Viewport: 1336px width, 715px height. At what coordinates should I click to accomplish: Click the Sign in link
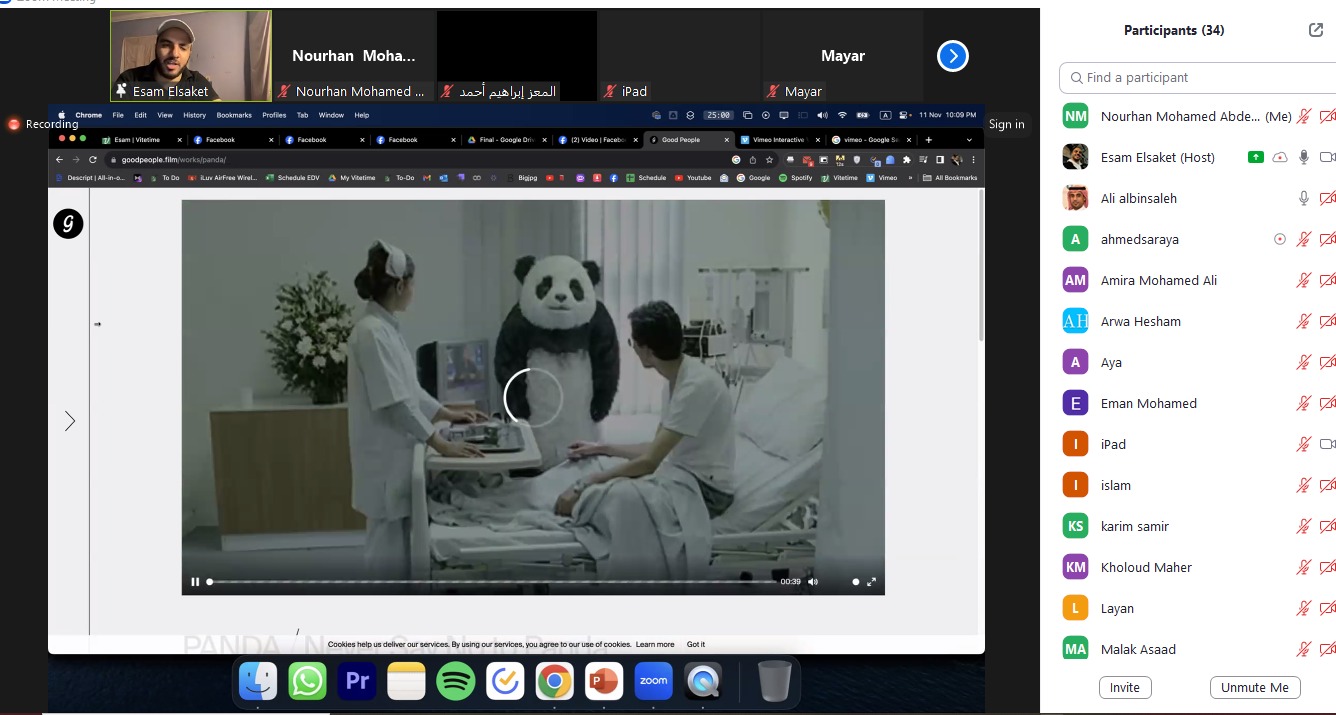[x=1006, y=124]
